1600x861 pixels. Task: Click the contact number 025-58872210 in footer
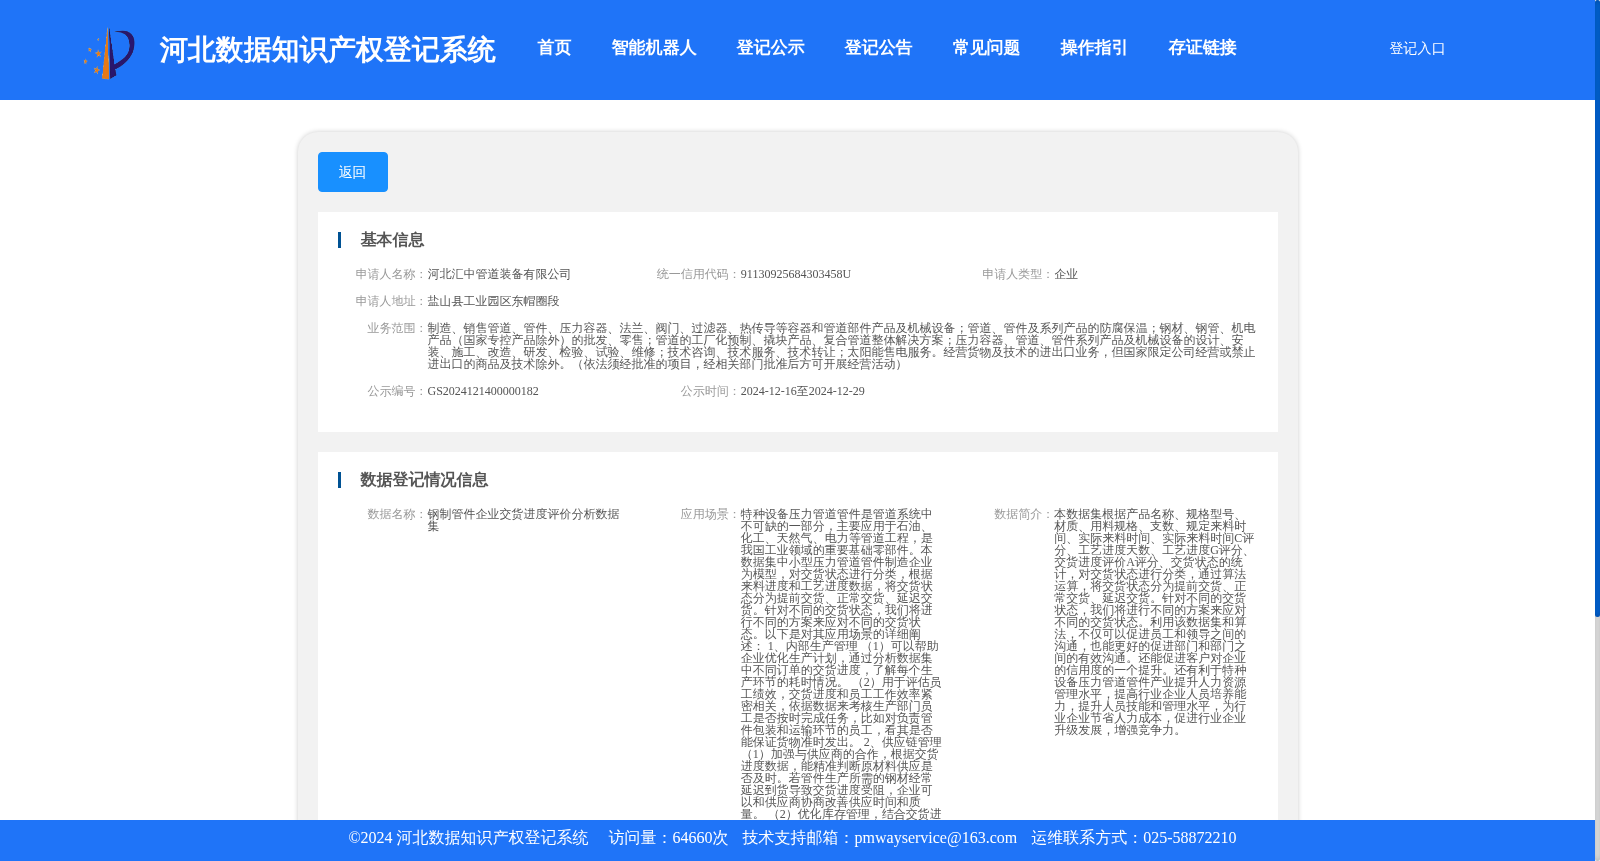click(x=1189, y=838)
